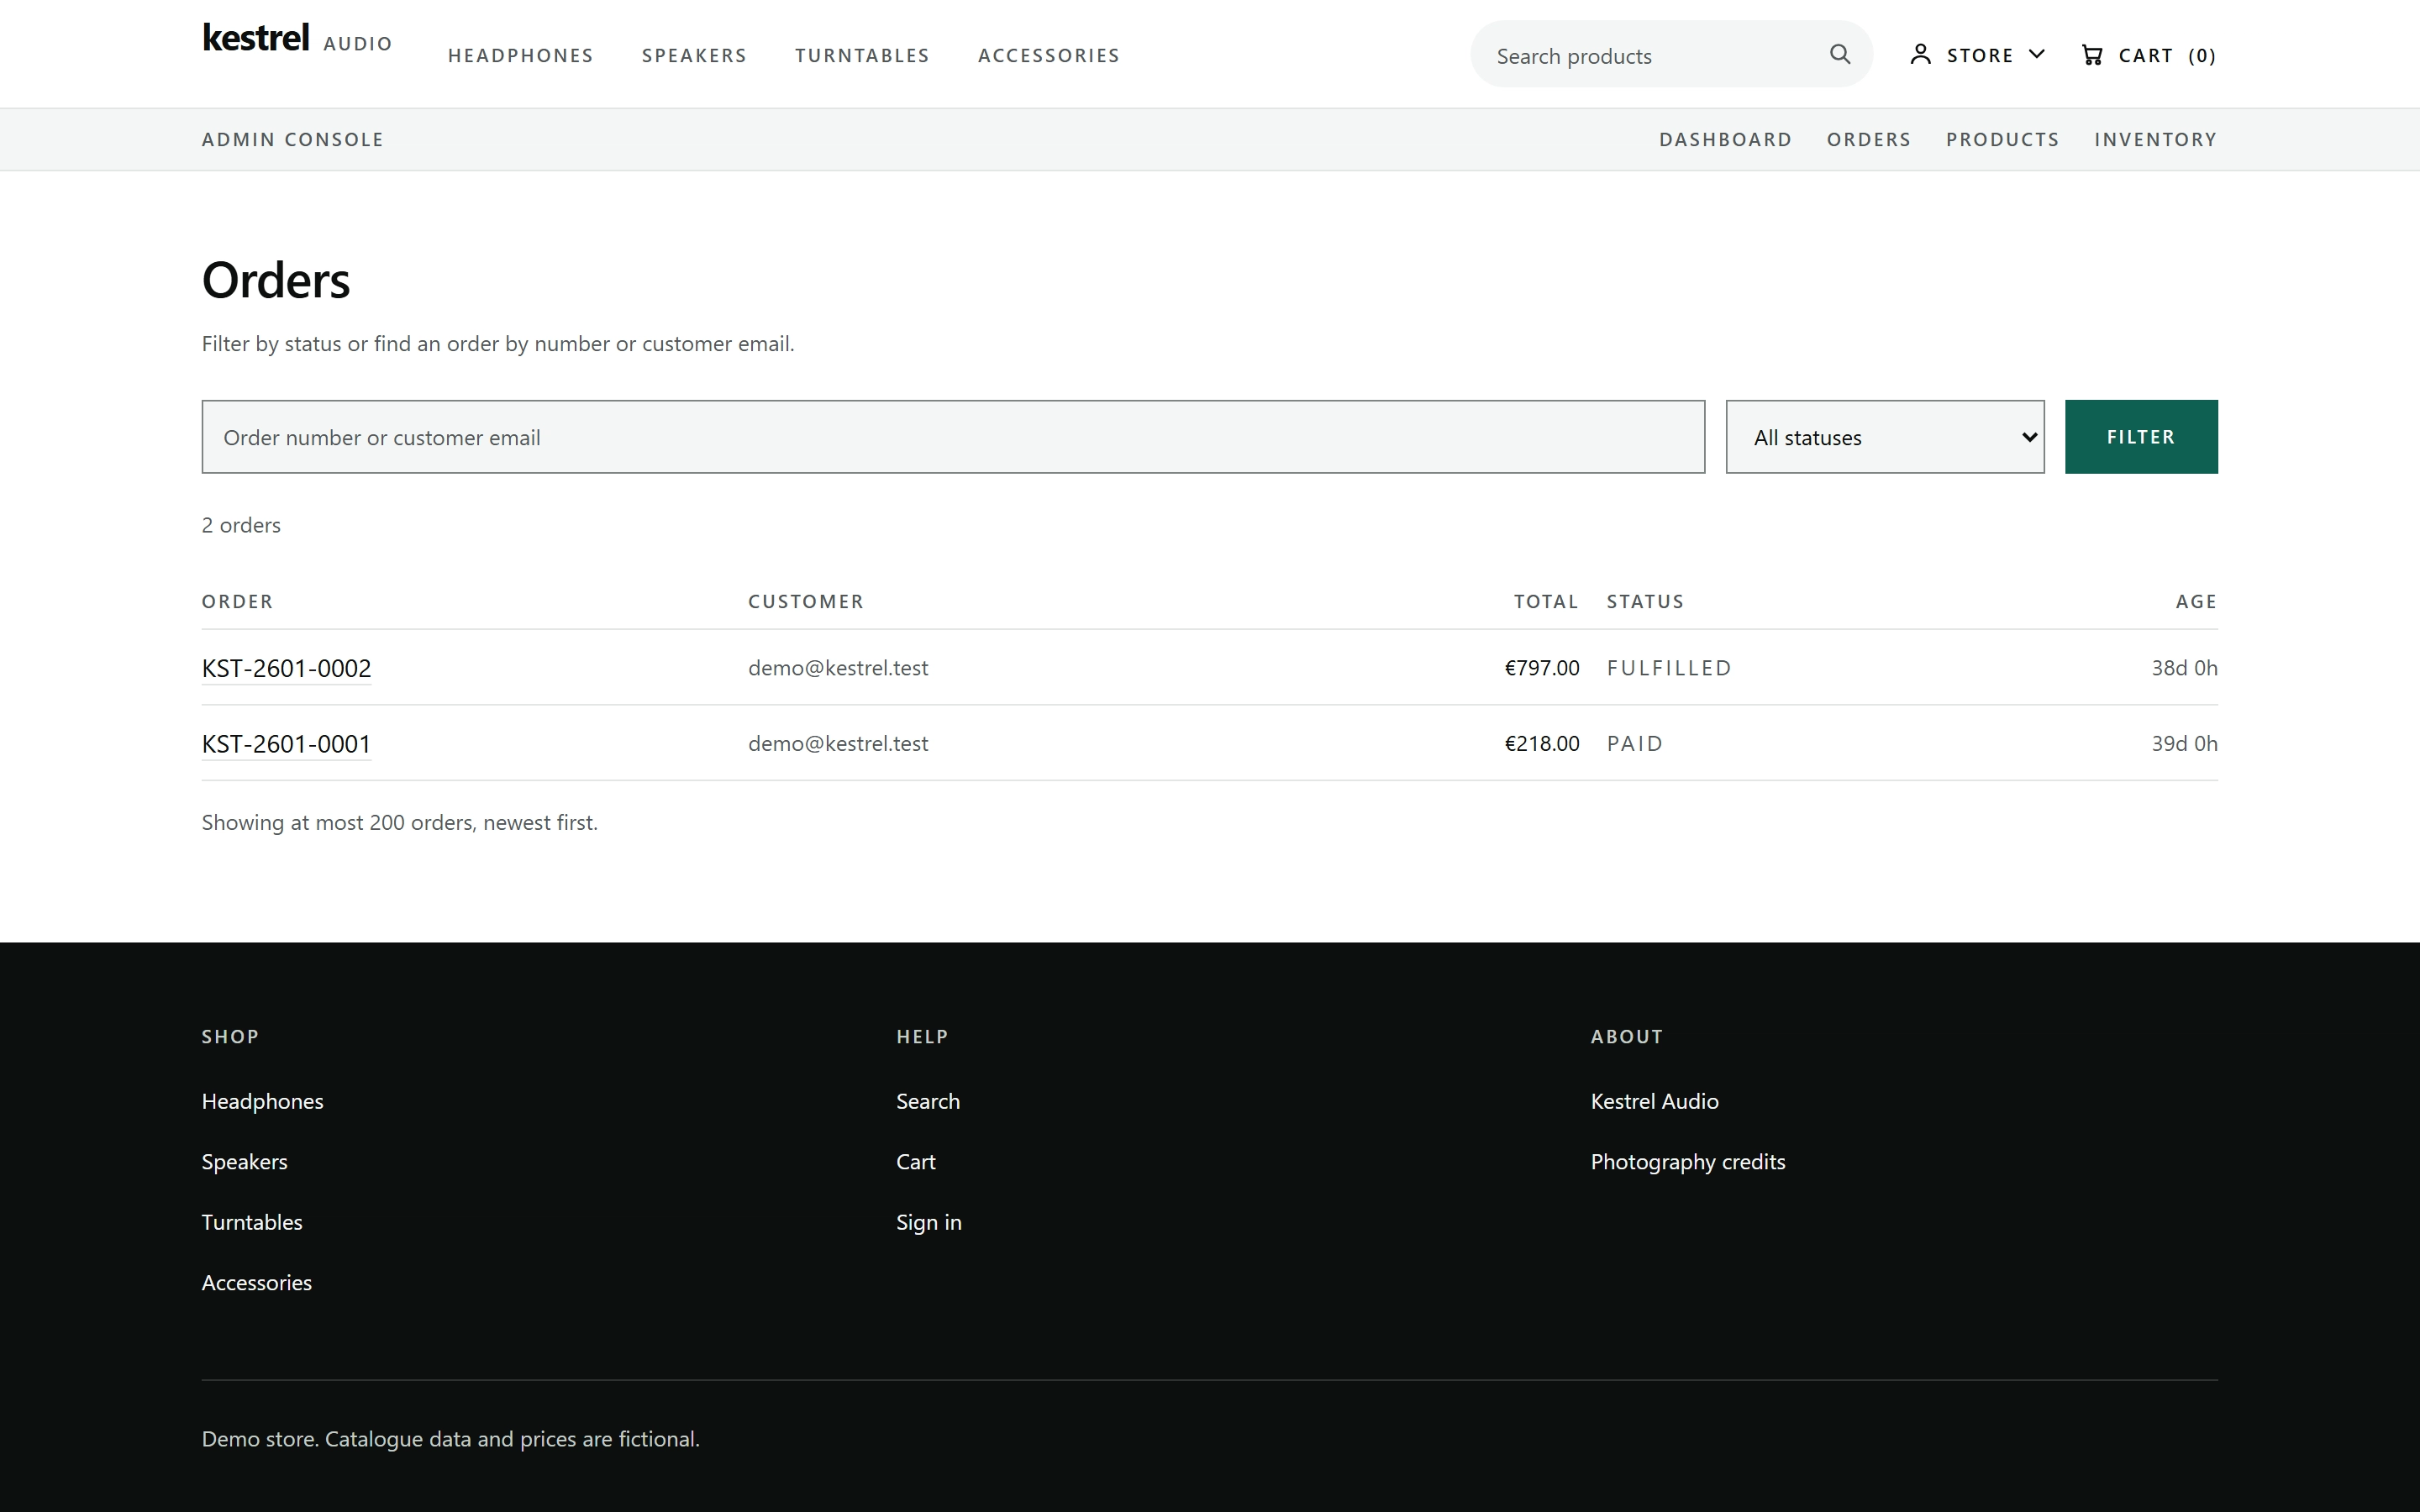Click the 39d 0h age value

tap(2184, 744)
